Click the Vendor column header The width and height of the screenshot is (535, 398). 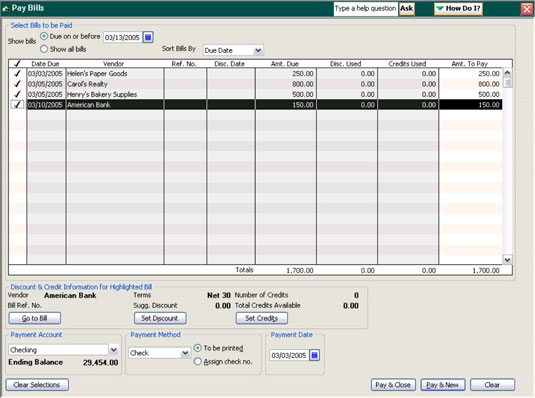click(114, 63)
